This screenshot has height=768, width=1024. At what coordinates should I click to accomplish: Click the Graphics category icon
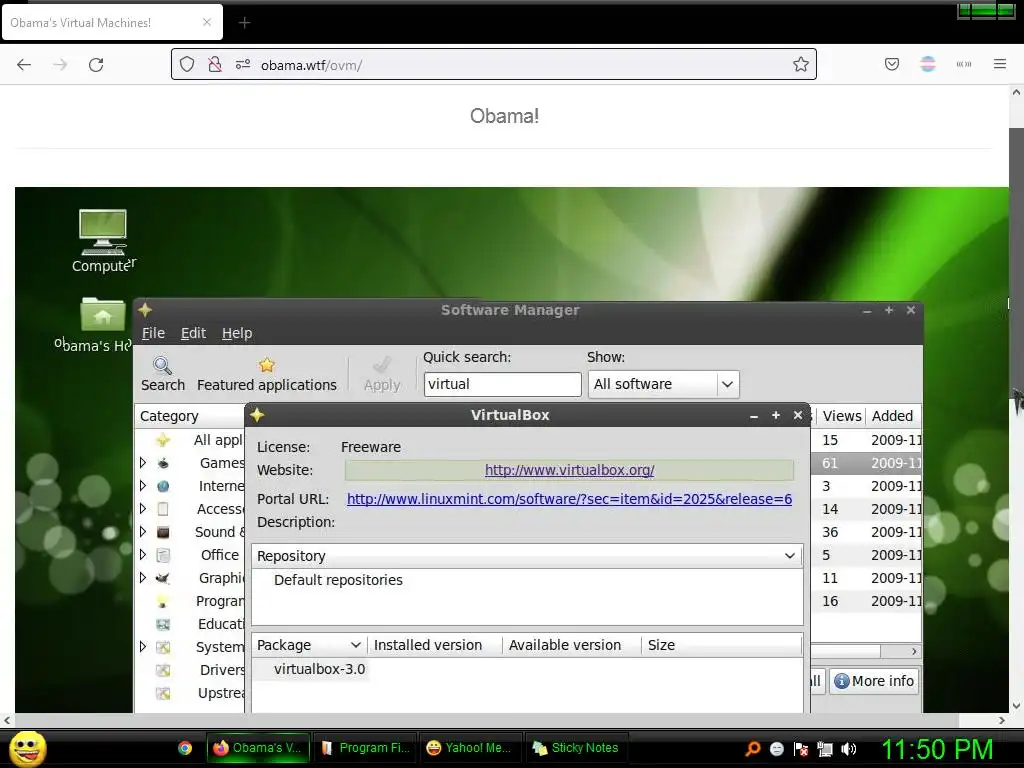pyautogui.click(x=163, y=578)
